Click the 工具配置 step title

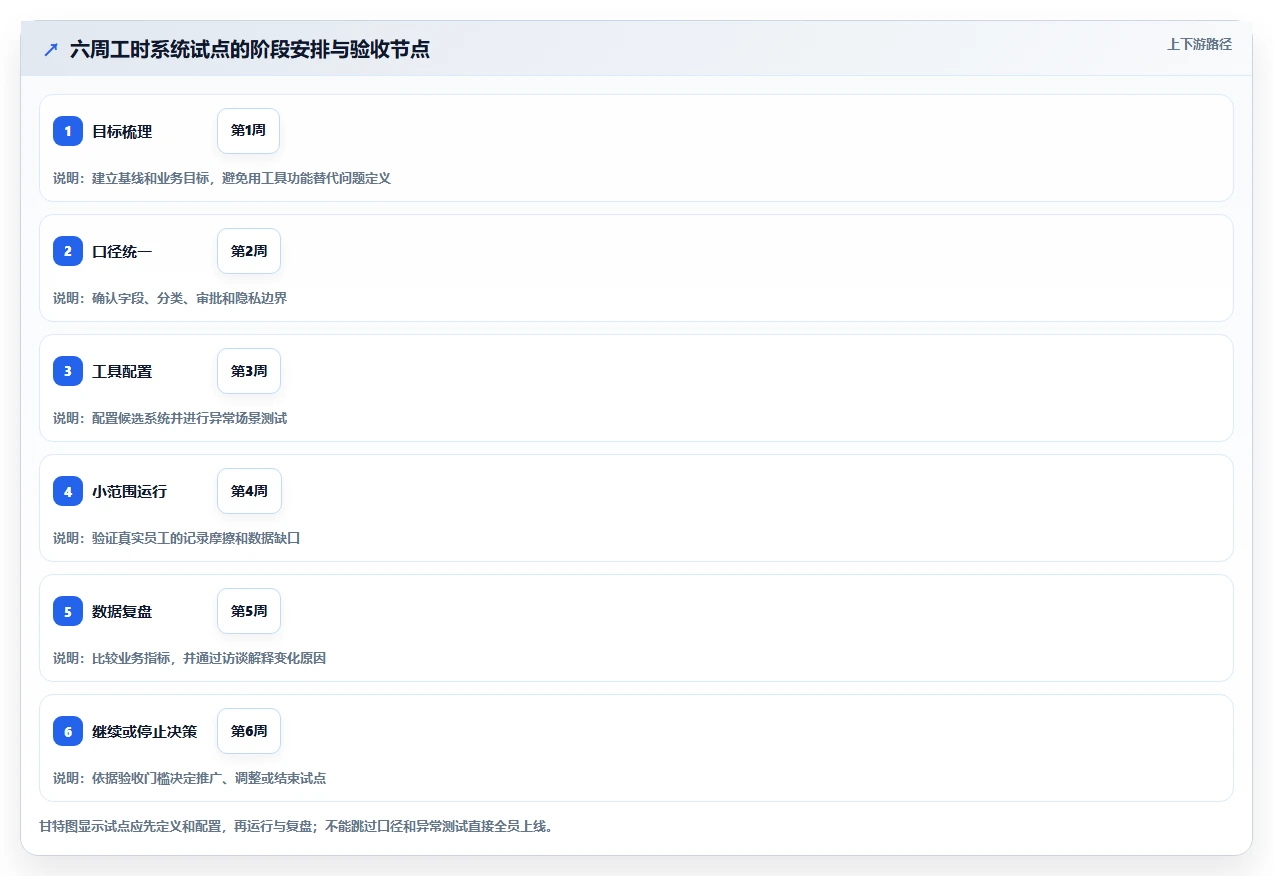[x=122, y=371]
